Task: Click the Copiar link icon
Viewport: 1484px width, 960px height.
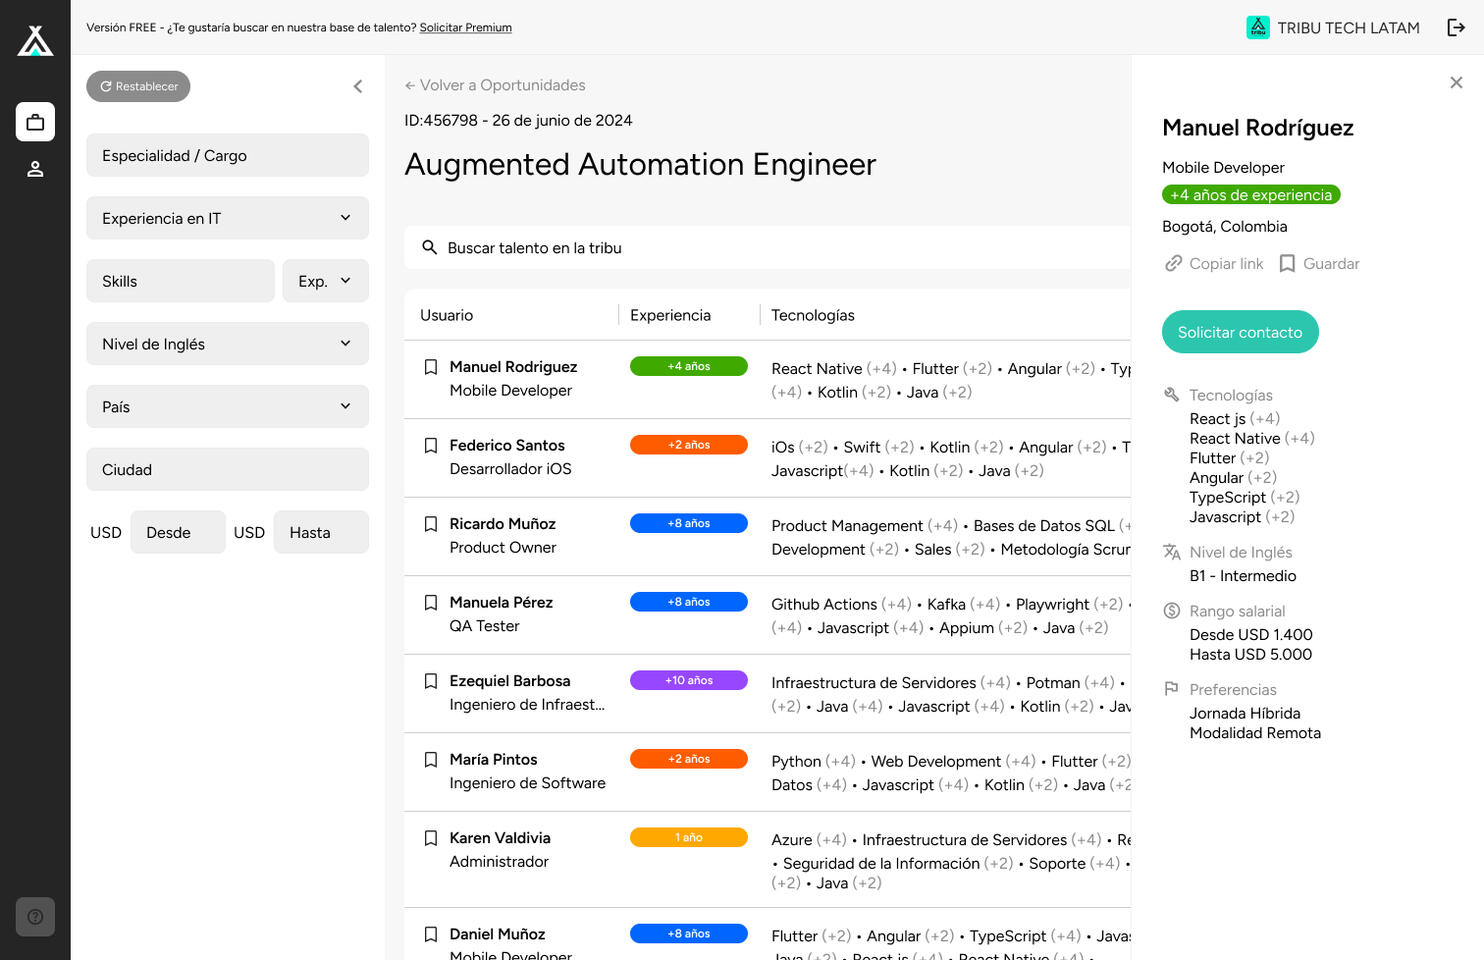Action: click(1174, 264)
